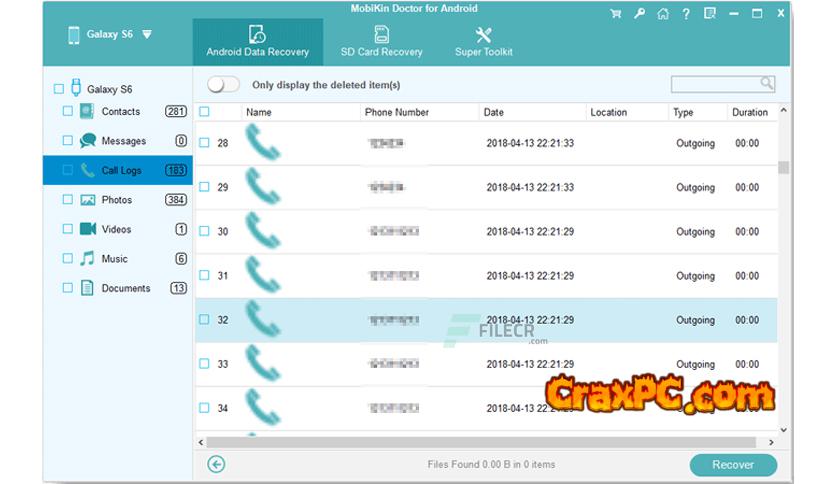The image size is (836, 484).
Task: Click phone icon in row 28
Action: pos(262,143)
